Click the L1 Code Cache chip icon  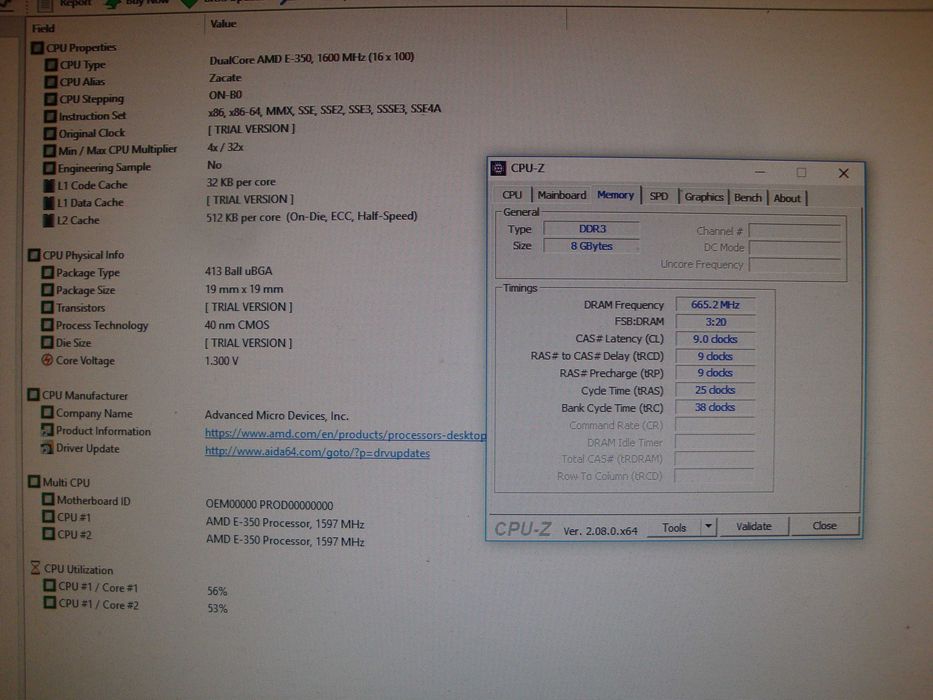[49, 185]
